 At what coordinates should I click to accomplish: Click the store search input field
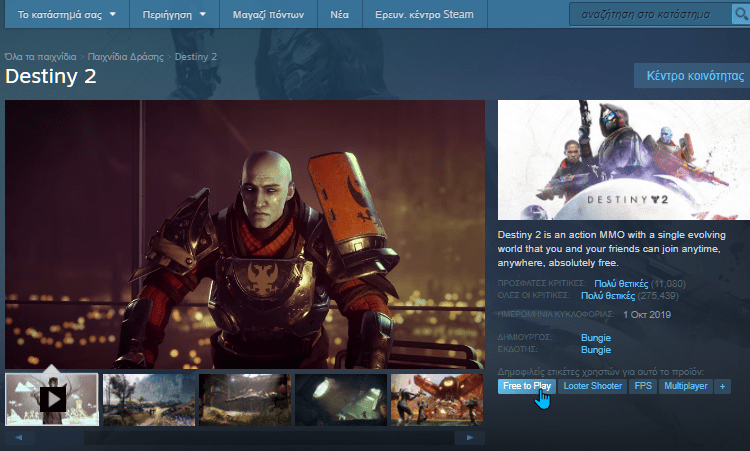point(651,14)
